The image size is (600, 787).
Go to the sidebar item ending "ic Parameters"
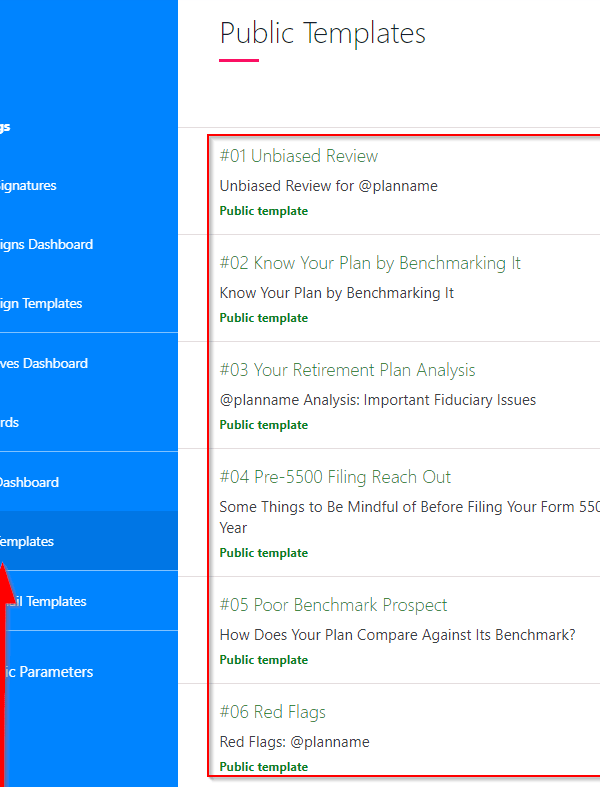click(x=47, y=672)
